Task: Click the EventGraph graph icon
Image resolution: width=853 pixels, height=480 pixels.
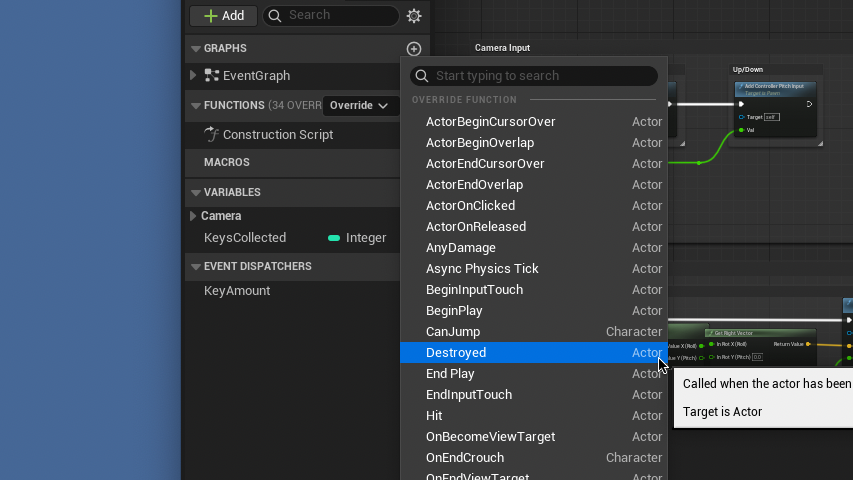Action: pyautogui.click(x=212, y=76)
